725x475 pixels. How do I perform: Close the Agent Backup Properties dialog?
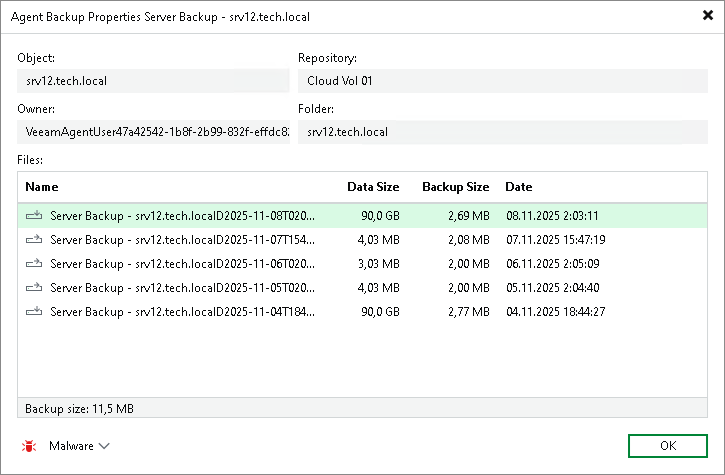tap(708, 15)
